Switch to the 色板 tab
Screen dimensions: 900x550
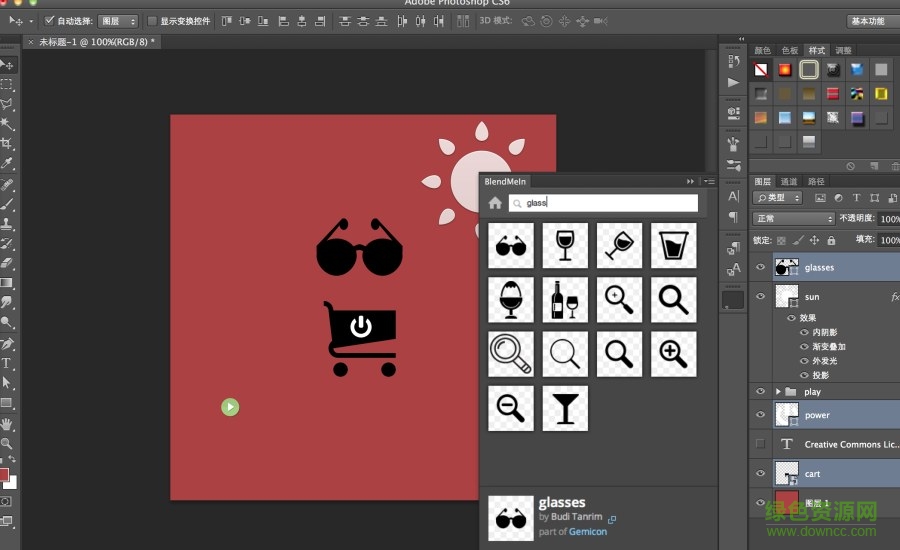point(790,50)
